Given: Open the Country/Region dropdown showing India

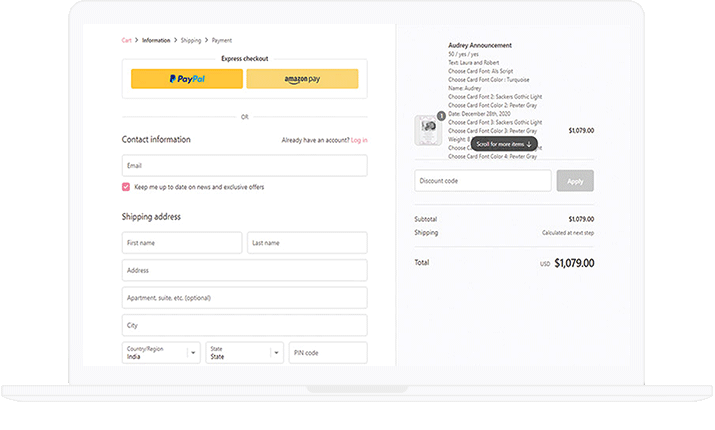Looking at the screenshot, I should 161,352.
